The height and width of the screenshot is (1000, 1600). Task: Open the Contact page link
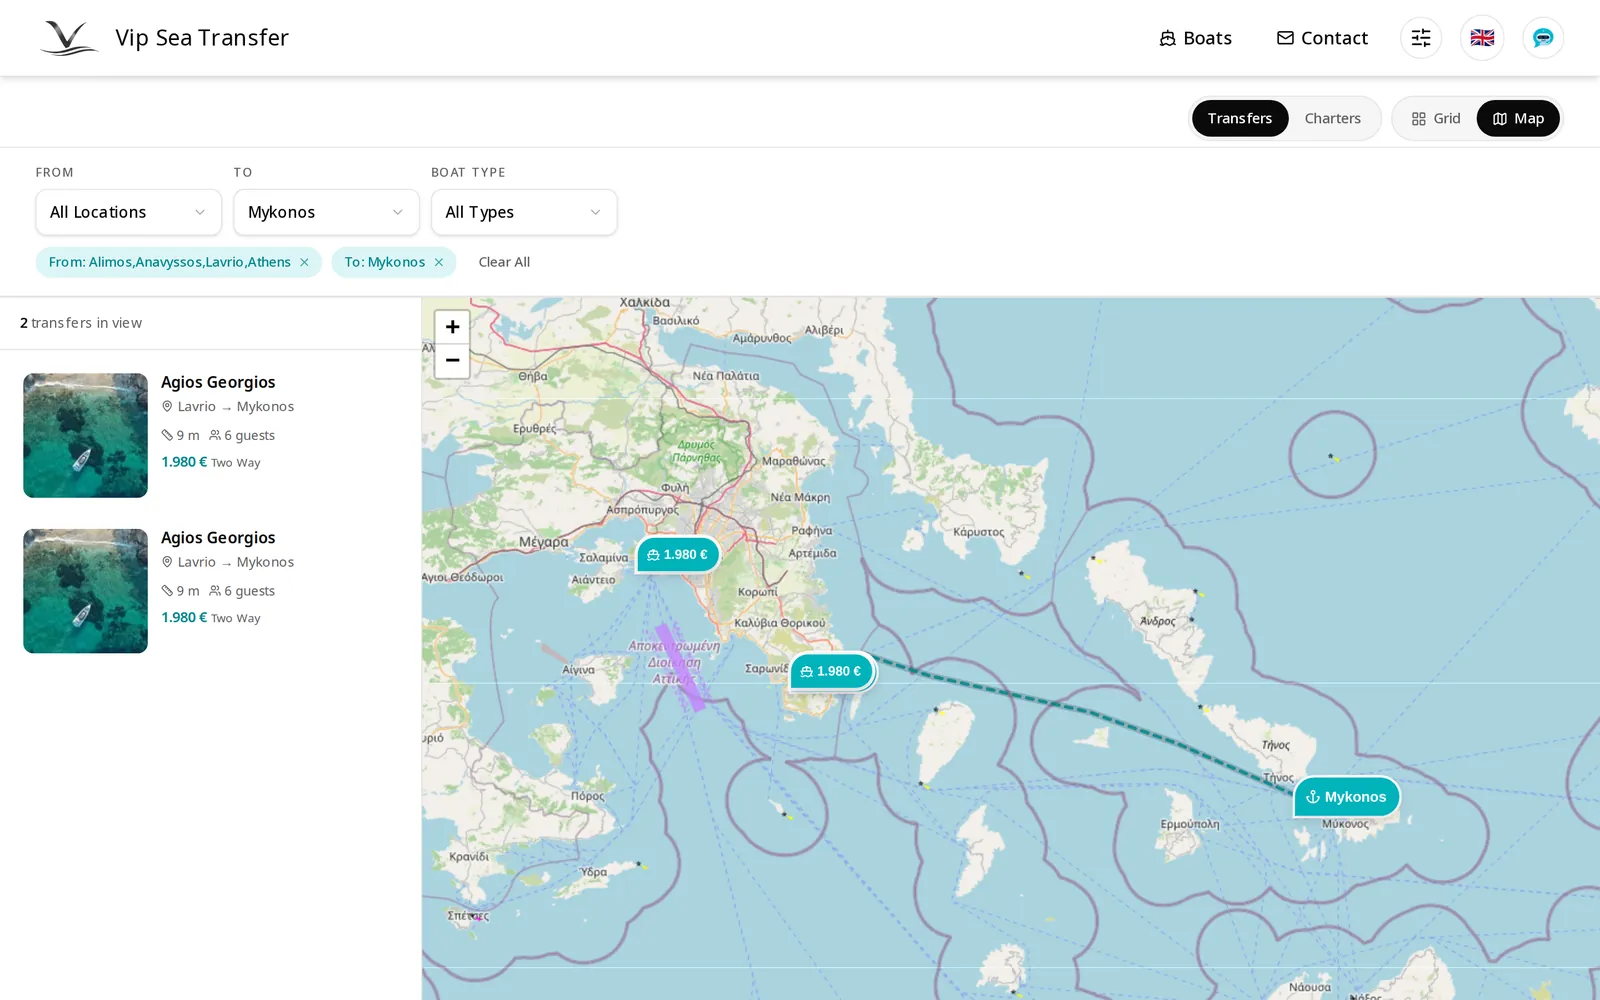(x=1322, y=38)
